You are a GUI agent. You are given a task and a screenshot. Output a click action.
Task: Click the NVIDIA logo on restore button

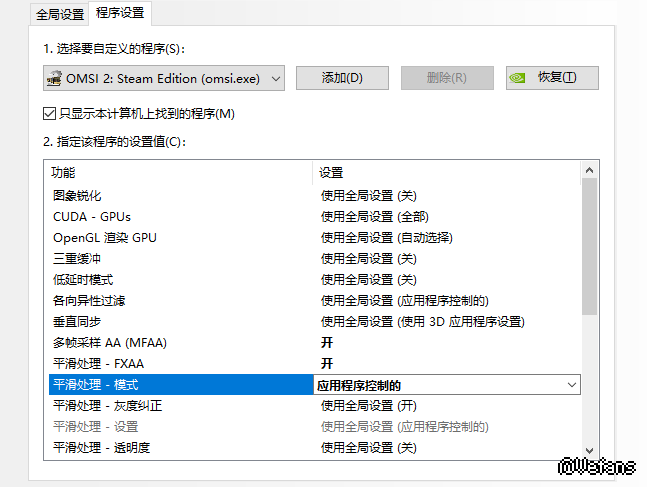pyautogui.click(x=516, y=78)
